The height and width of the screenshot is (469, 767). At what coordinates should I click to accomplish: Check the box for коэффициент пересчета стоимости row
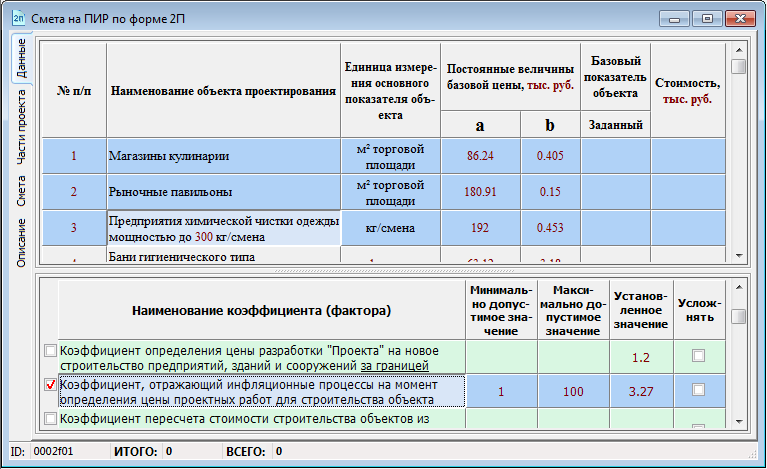tap(50, 419)
